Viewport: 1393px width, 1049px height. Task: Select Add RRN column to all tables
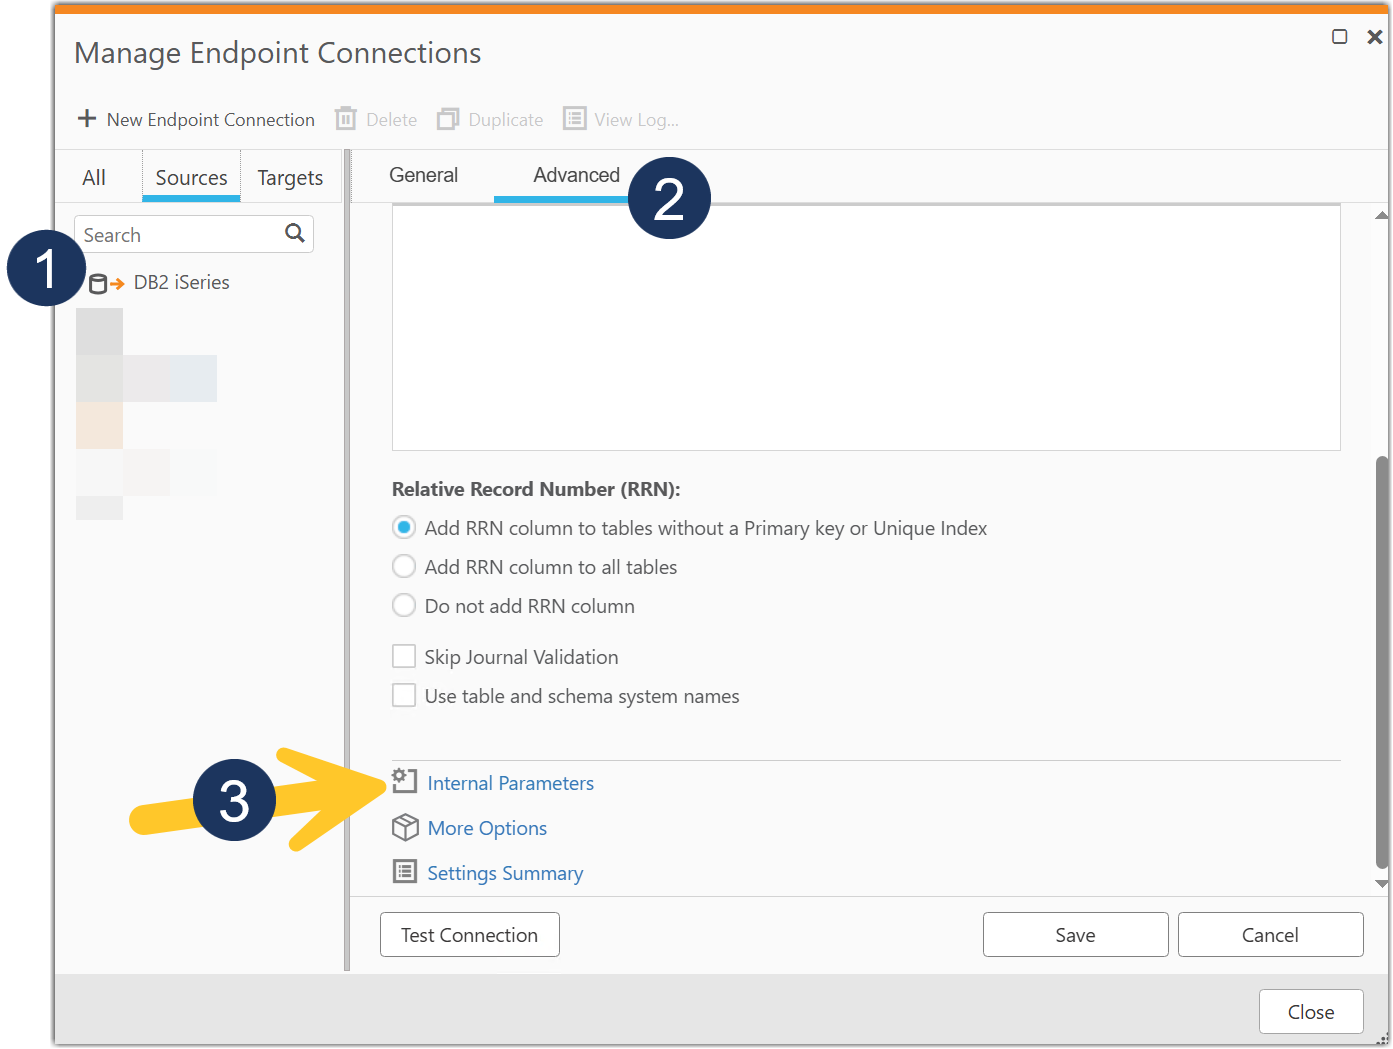403,566
